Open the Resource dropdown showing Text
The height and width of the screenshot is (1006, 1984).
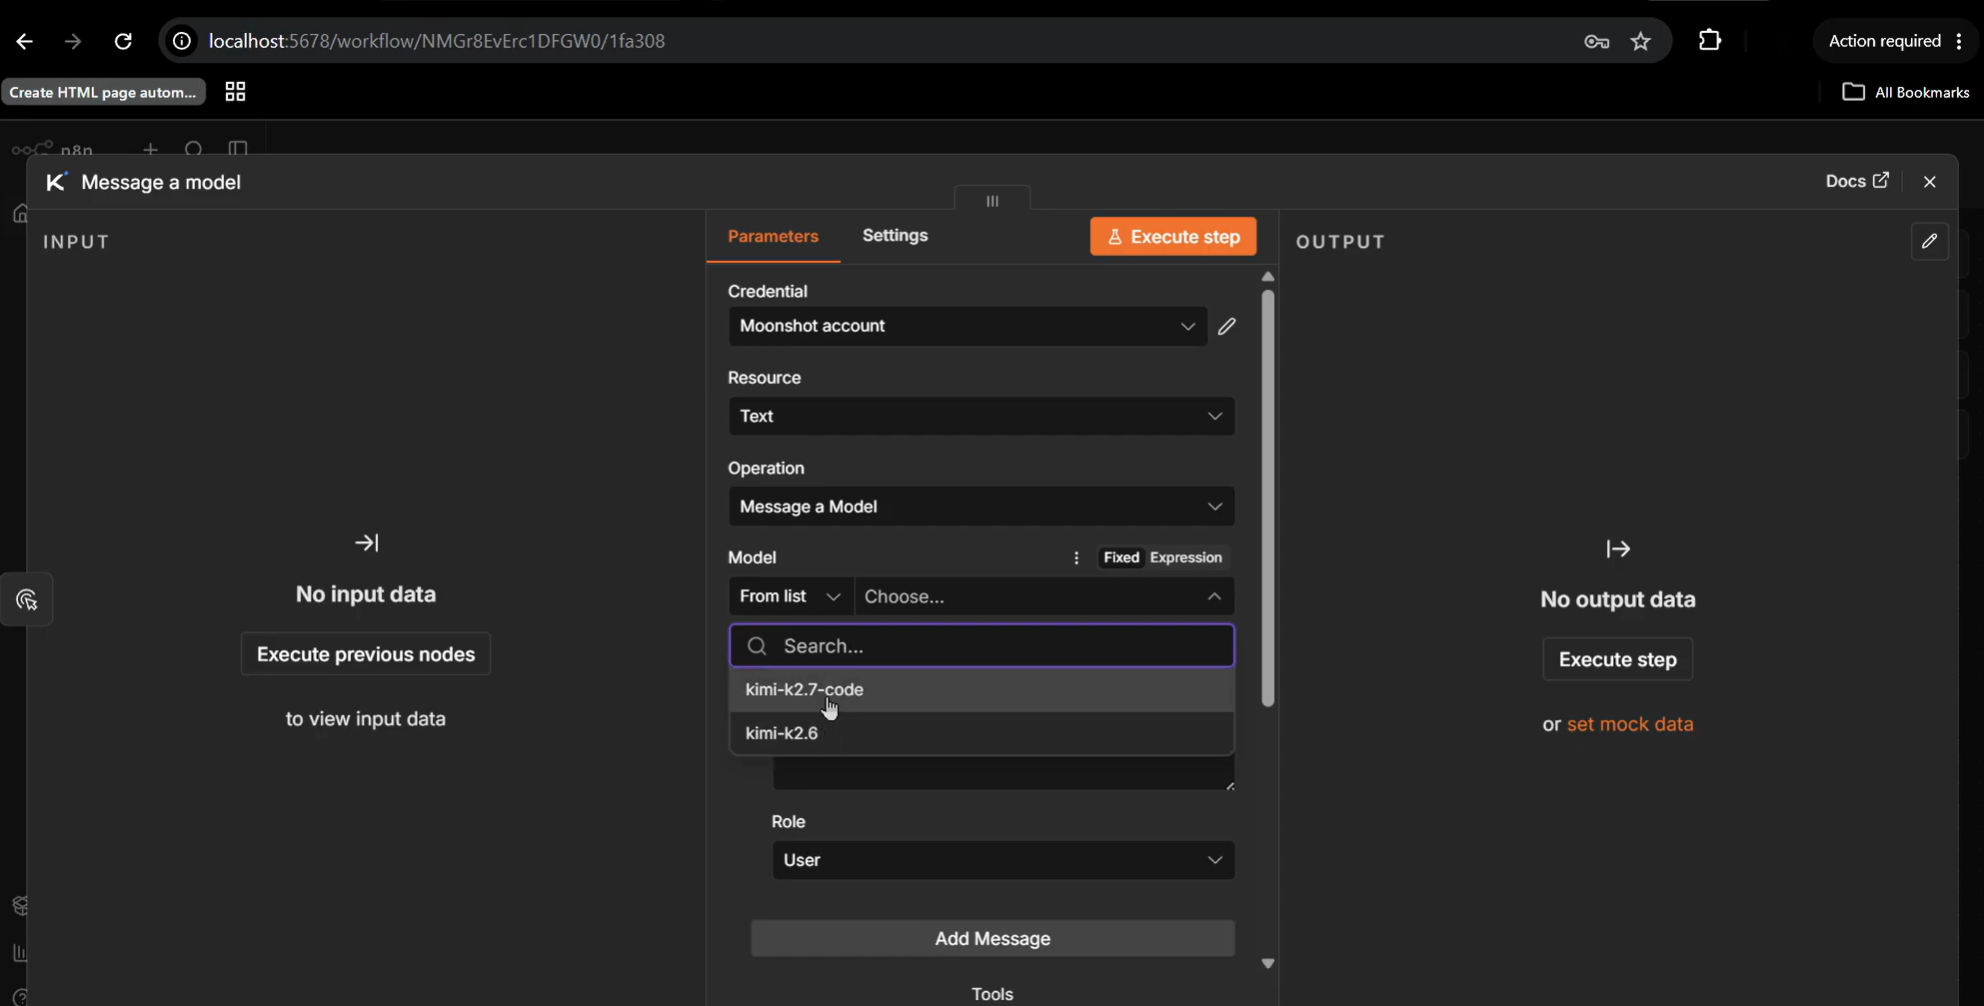tap(981, 416)
